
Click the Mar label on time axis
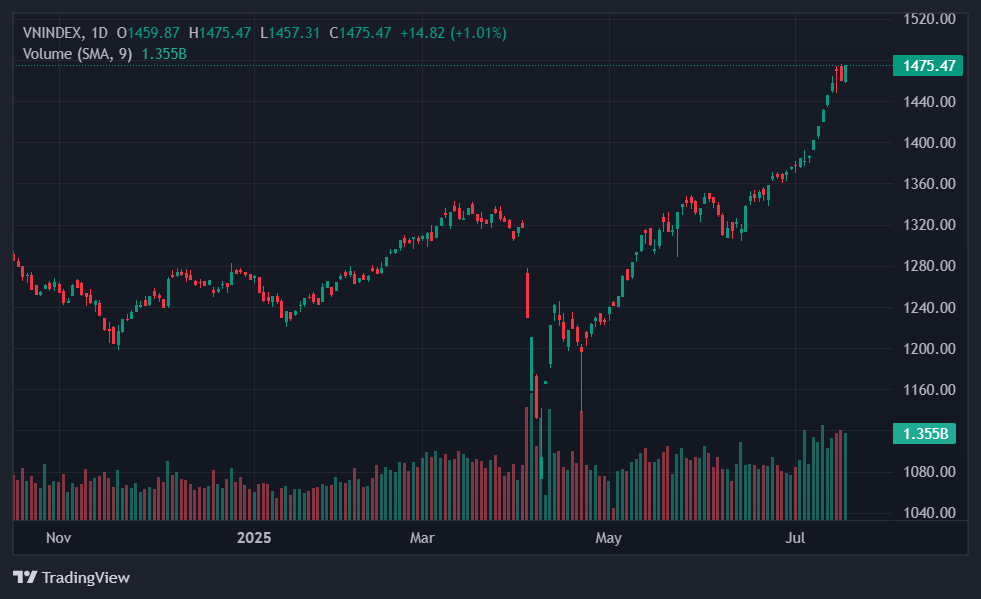tap(422, 538)
